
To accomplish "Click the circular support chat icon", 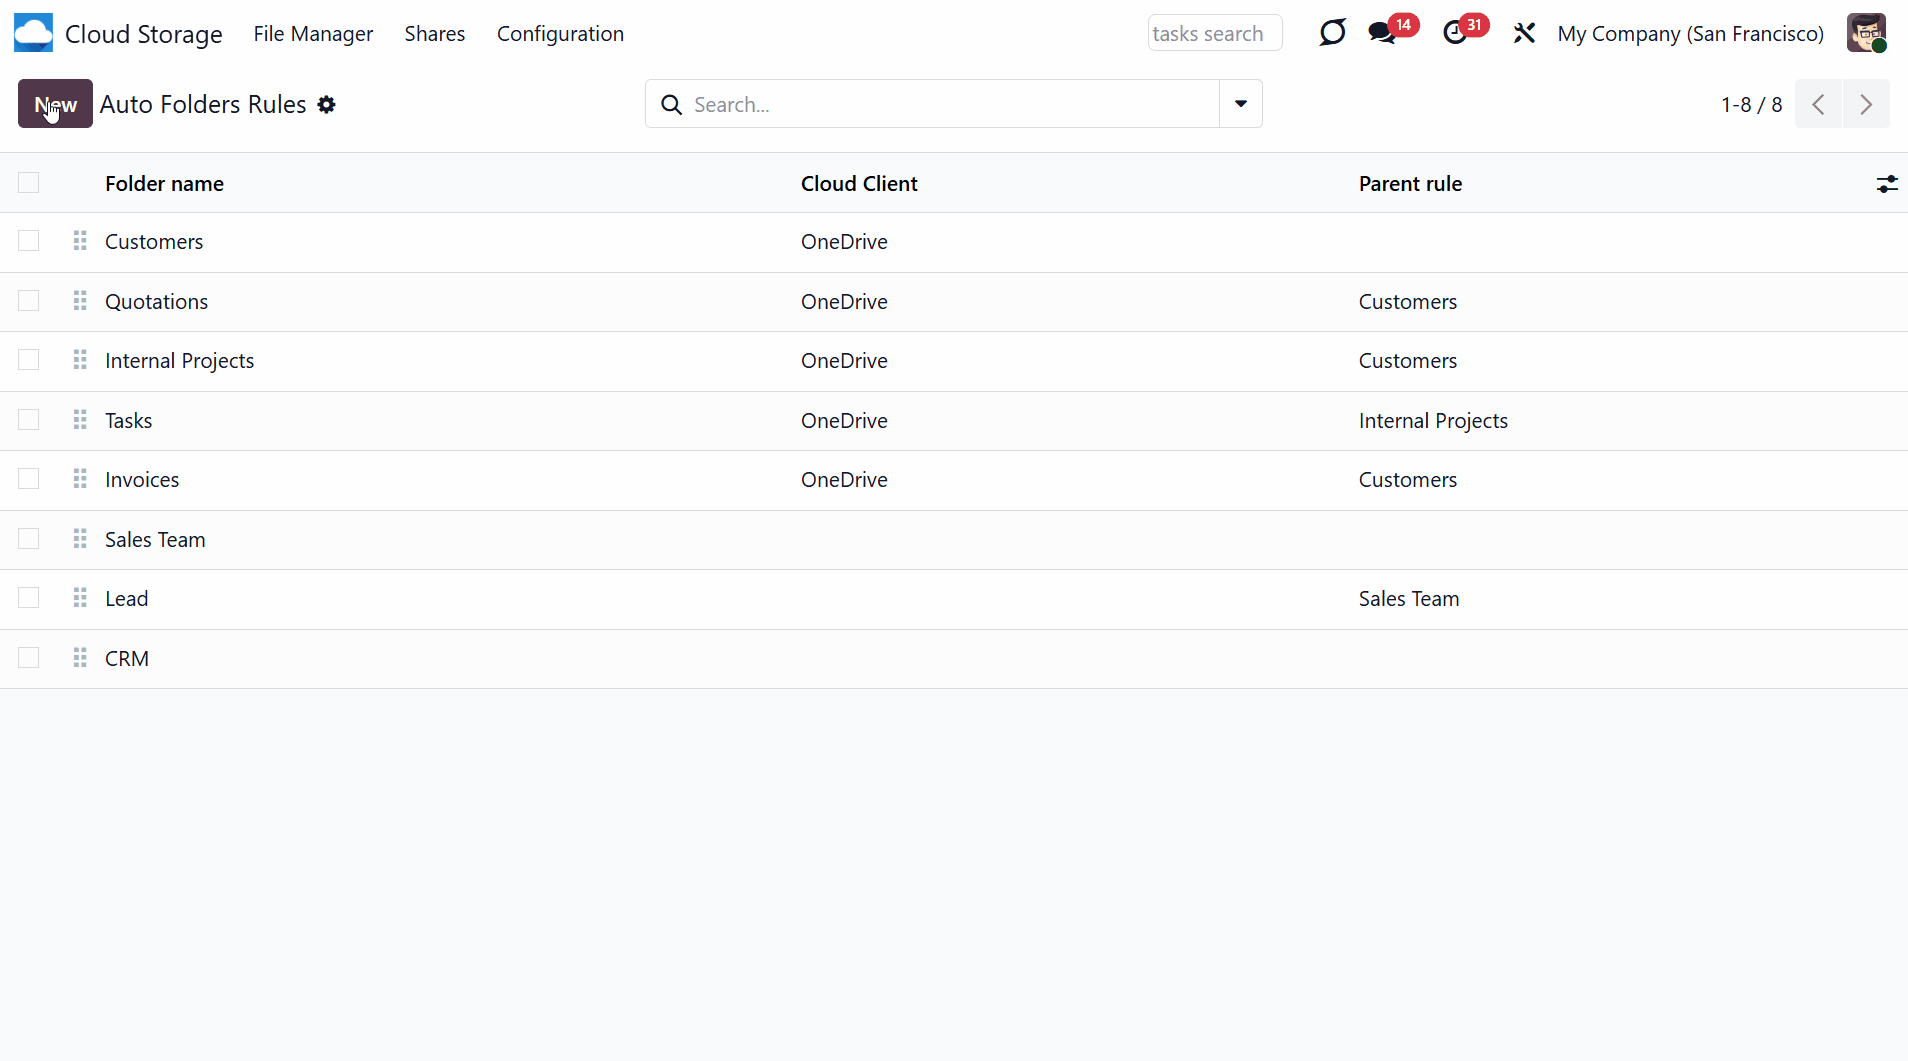I will tap(1332, 33).
